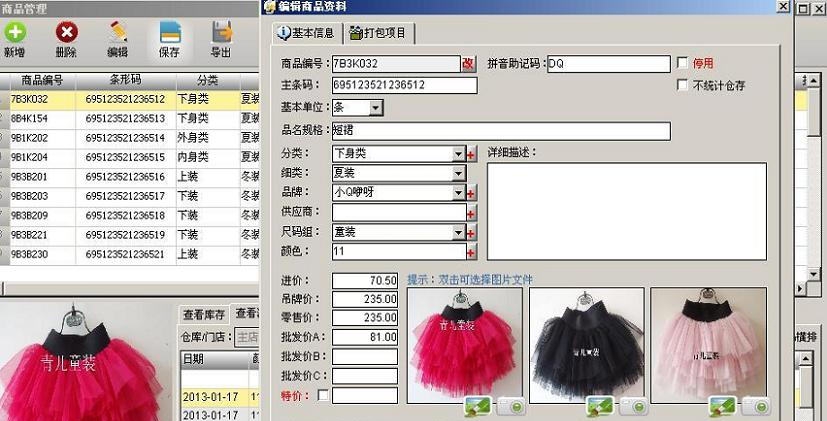Viewport: 827px width, 421px height.
Task: Click the red plus next to 颜色
Action: pos(471,253)
